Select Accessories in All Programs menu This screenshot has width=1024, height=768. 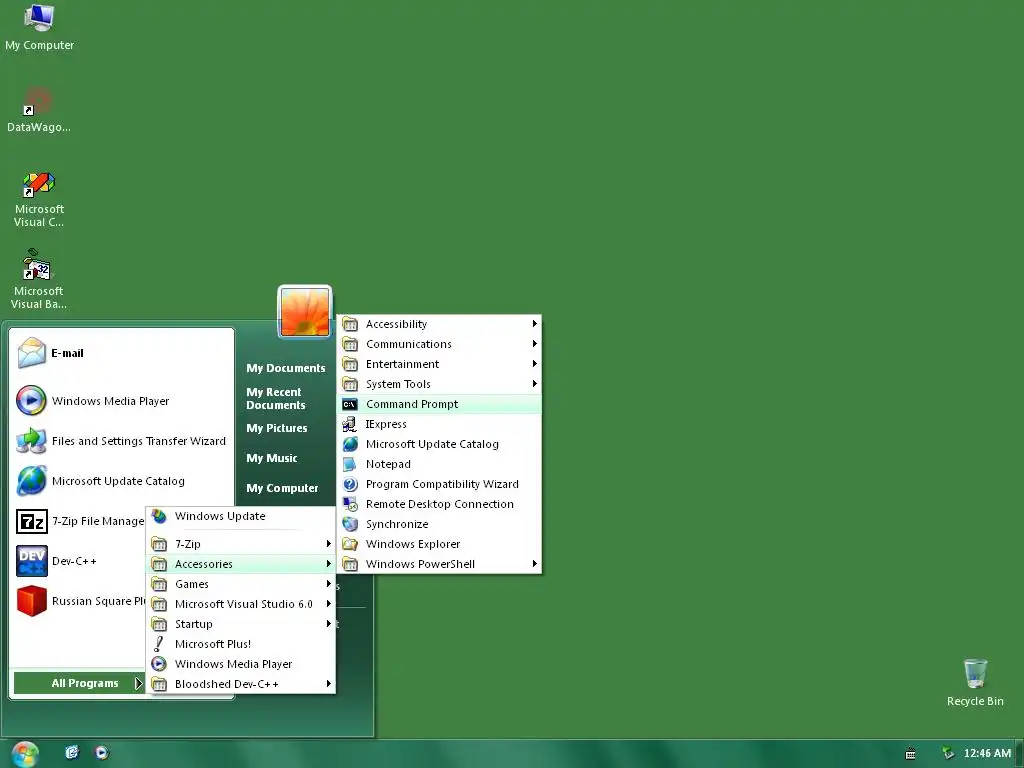pos(241,564)
